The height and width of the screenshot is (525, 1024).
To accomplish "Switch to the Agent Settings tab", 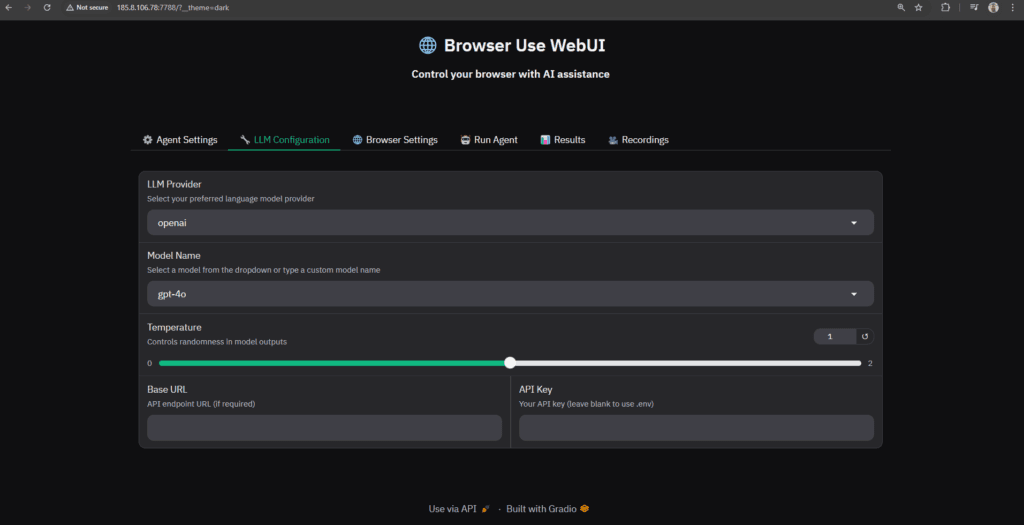I will coord(180,140).
